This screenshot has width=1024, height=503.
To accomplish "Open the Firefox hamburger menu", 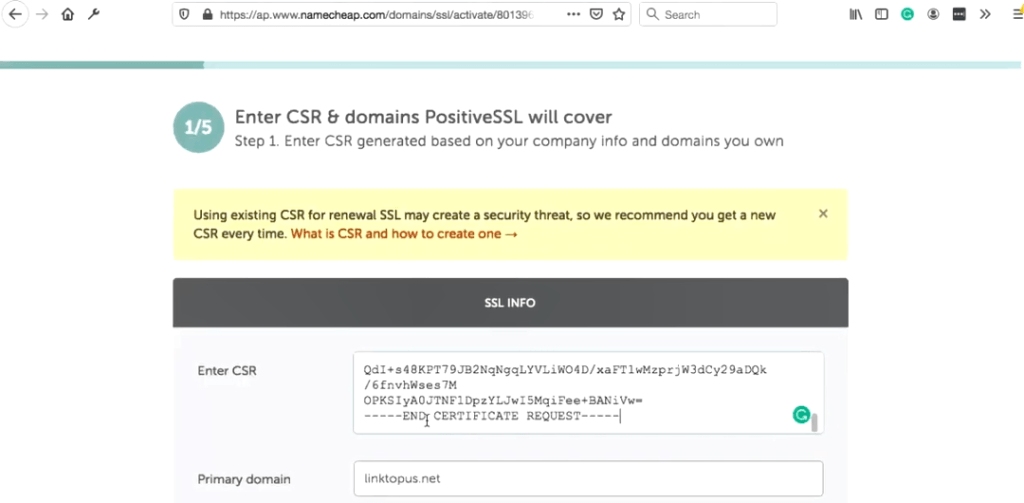I will point(1017,14).
